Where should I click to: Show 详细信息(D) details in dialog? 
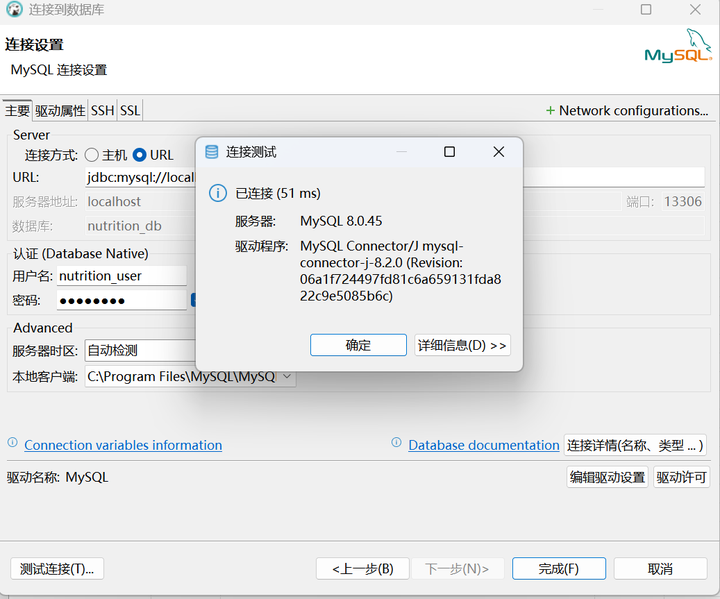click(462, 345)
